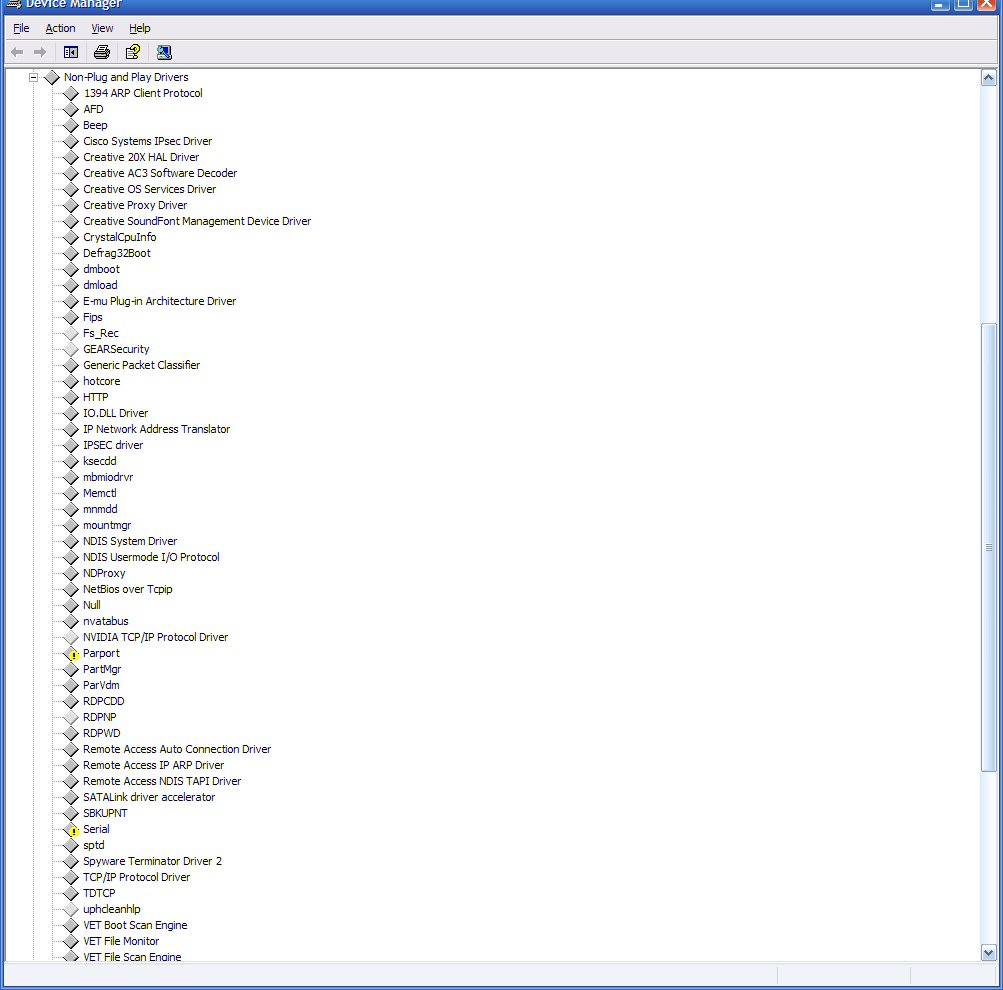Image resolution: width=1003 pixels, height=990 pixels.
Task: Select 1394 ARP Client Protocol entry
Action: (x=143, y=93)
